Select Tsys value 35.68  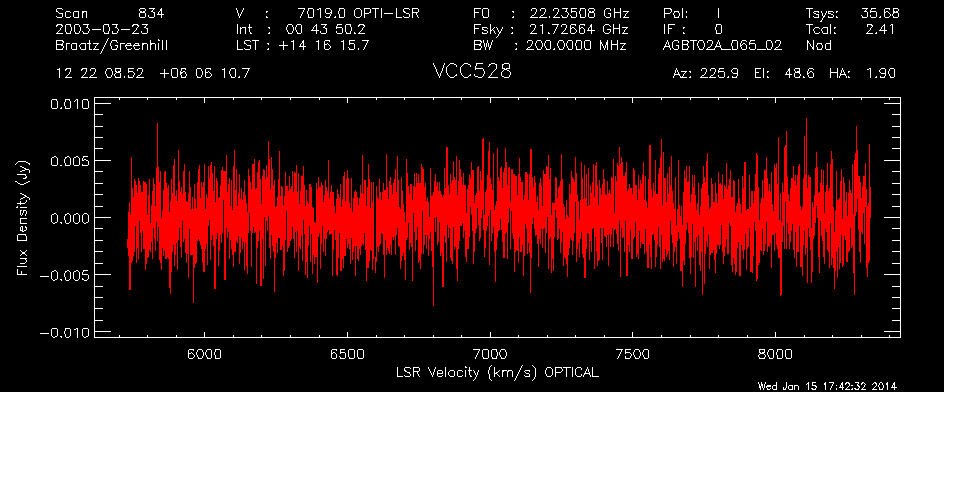point(880,13)
